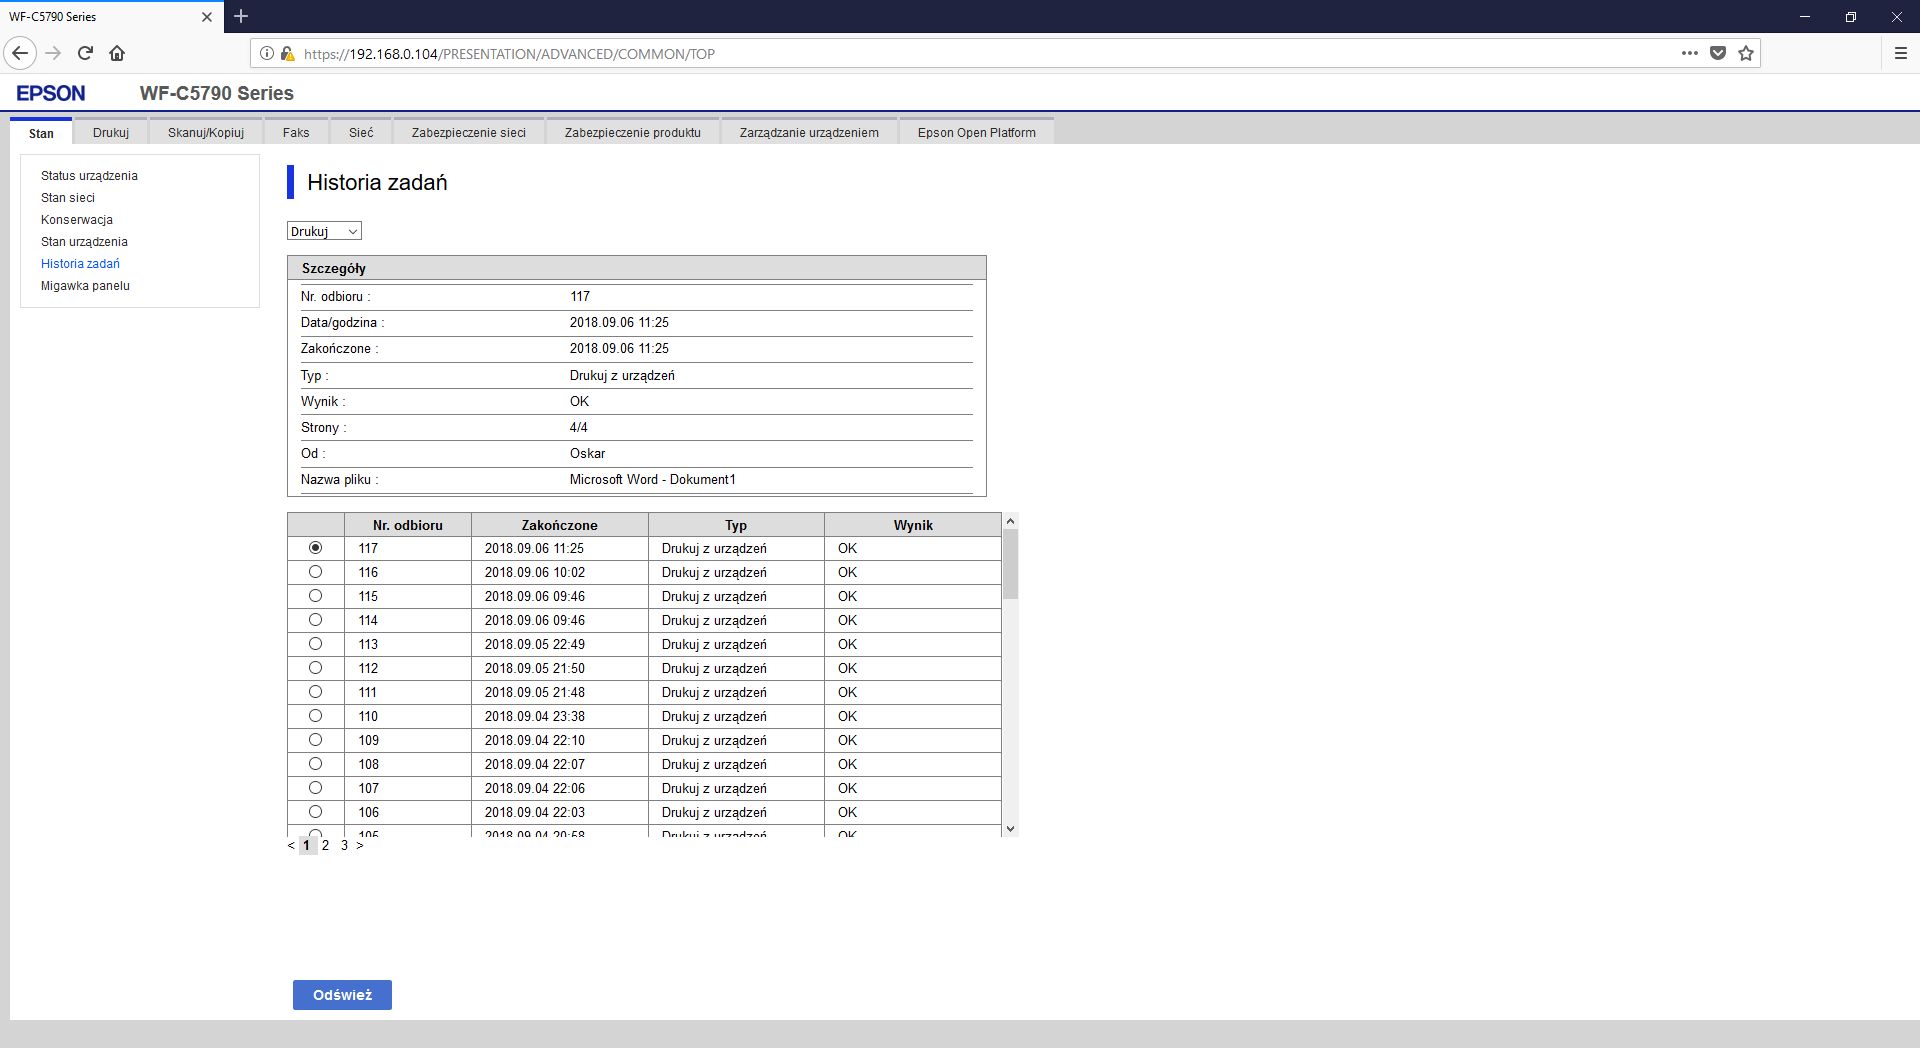Switch to the Faks tab
Screen dimensions: 1920x1048
pyautogui.click(x=296, y=132)
